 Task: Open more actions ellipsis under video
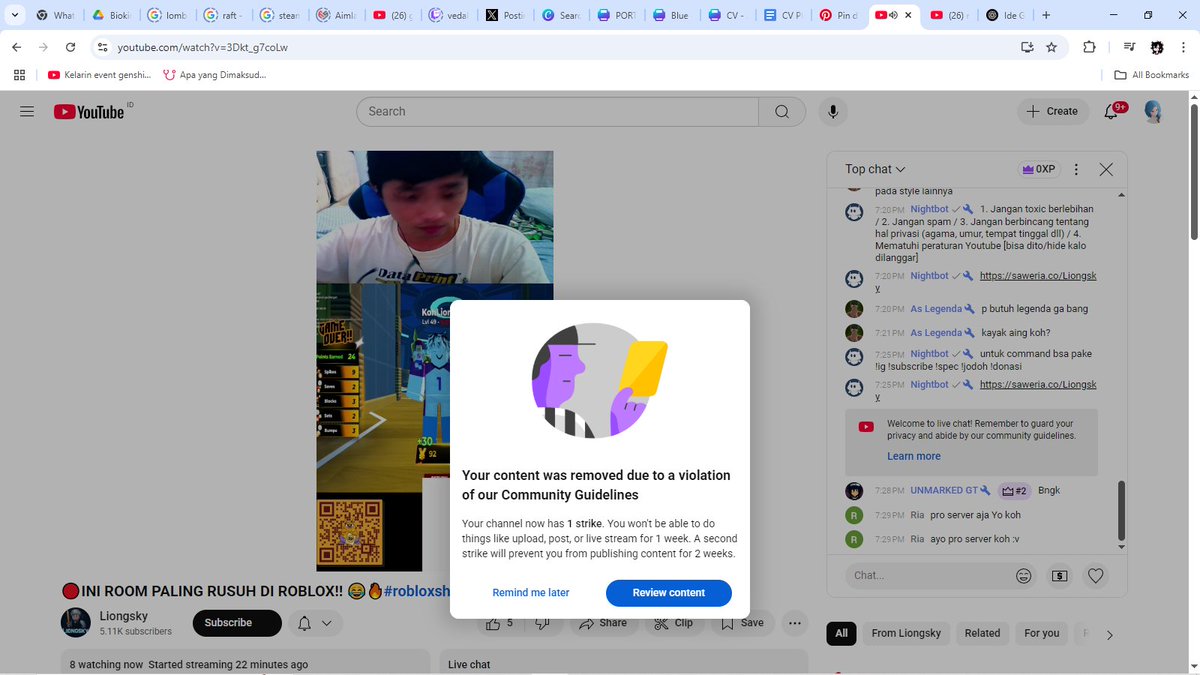point(795,623)
